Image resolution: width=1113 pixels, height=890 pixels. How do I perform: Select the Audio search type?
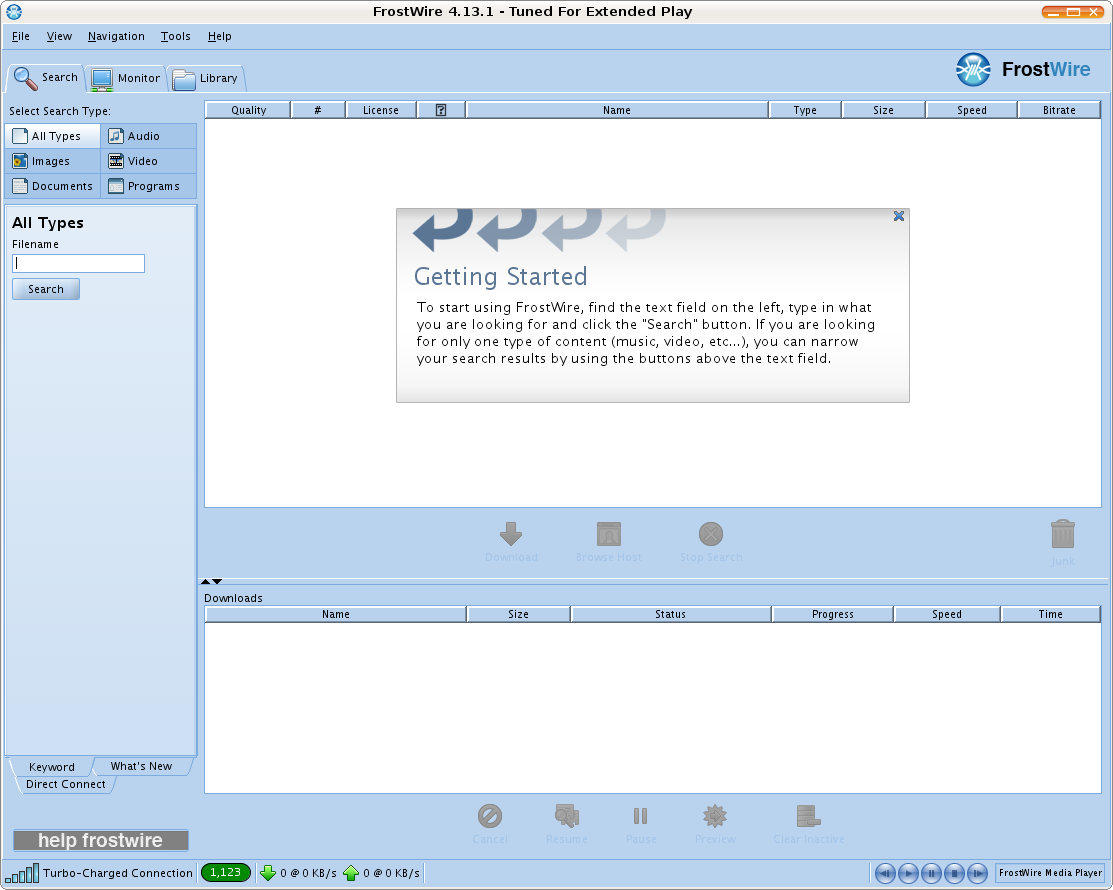click(148, 136)
